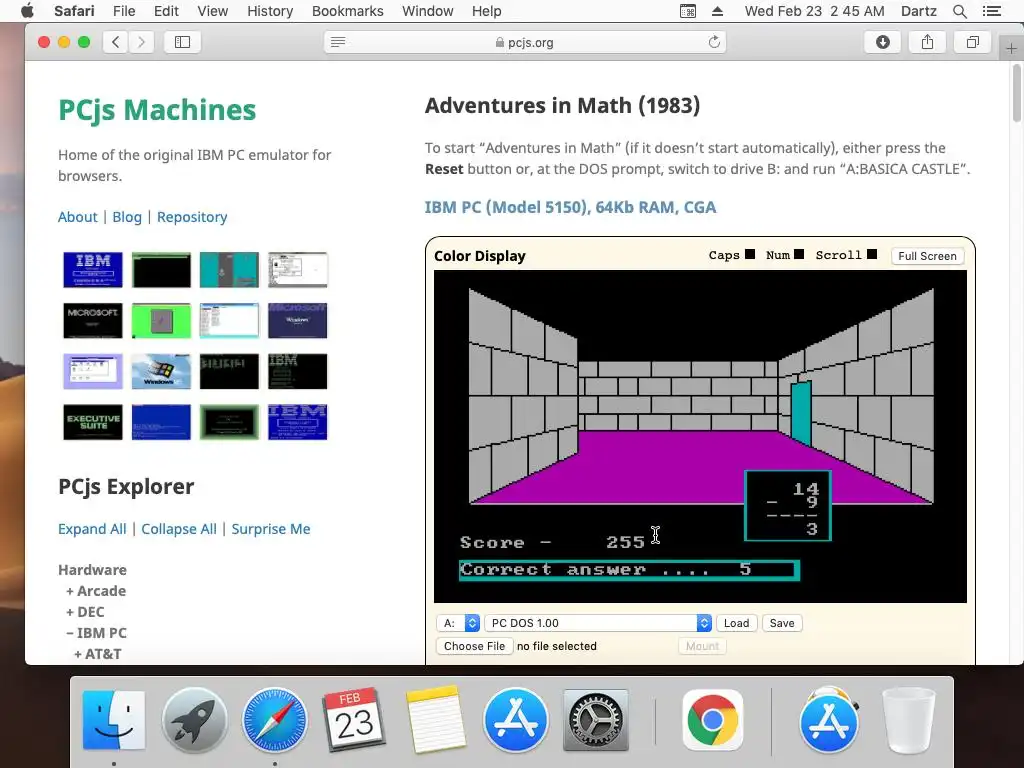Click the Full Screen button
The width and height of the screenshot is (1024, 768).
(927, 256)
